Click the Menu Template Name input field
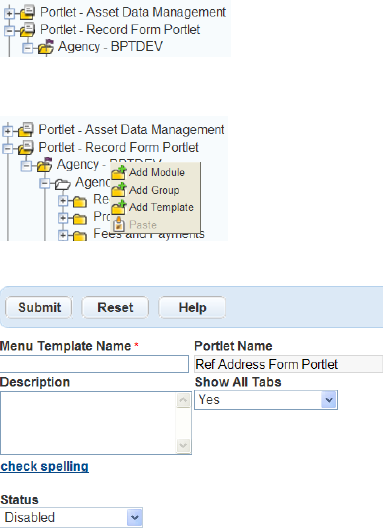Viewport: 383px width, 532px height. click(94, 364)
